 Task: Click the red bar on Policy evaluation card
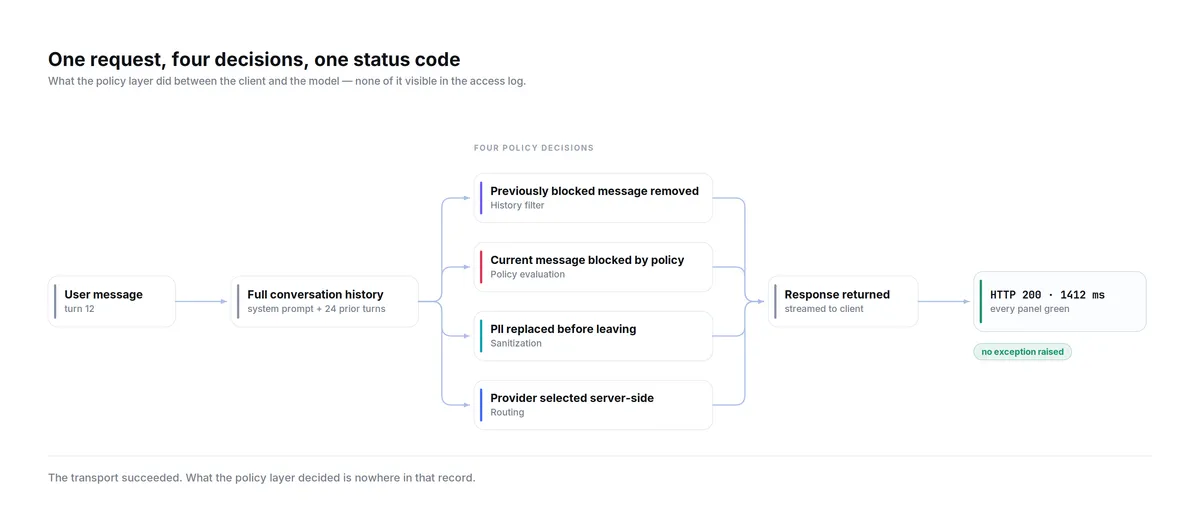(x=481, y=267)
